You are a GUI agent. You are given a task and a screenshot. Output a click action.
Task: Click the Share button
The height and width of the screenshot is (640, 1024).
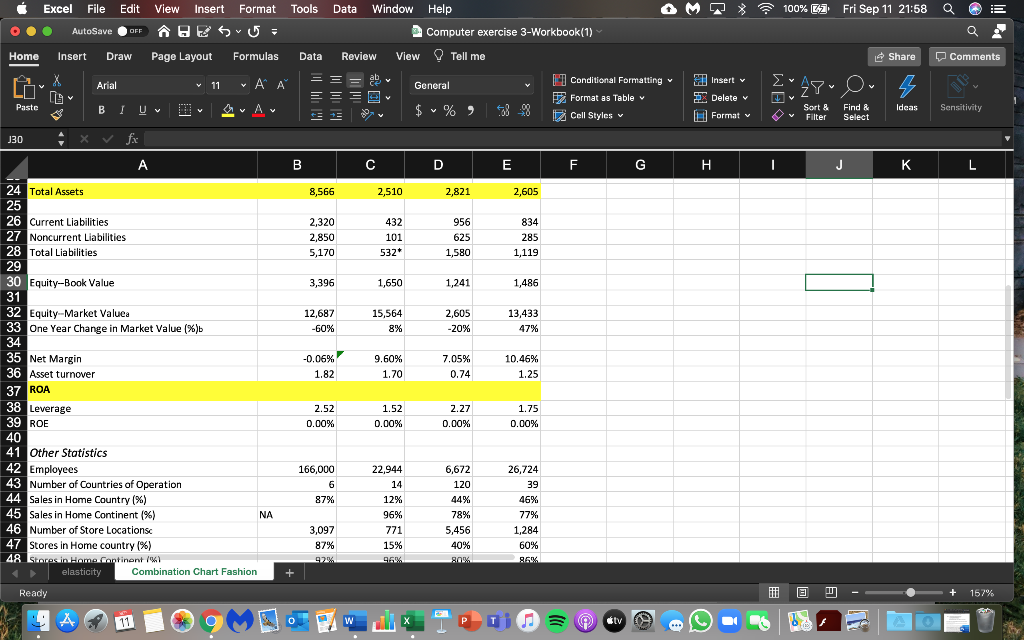coord(893,56)
